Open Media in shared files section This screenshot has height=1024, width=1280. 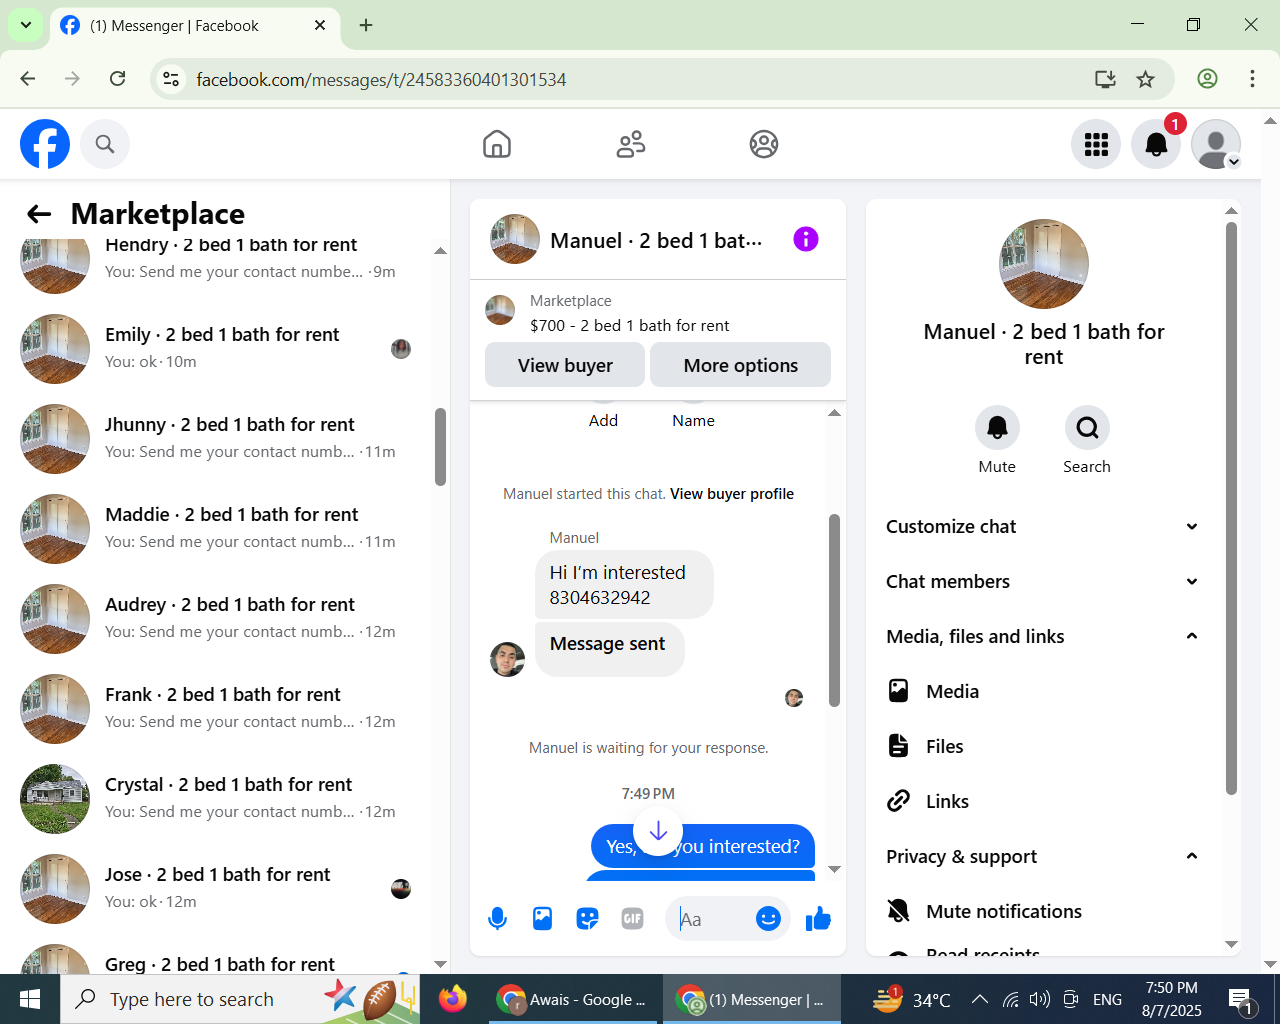tap(1045, 691)
